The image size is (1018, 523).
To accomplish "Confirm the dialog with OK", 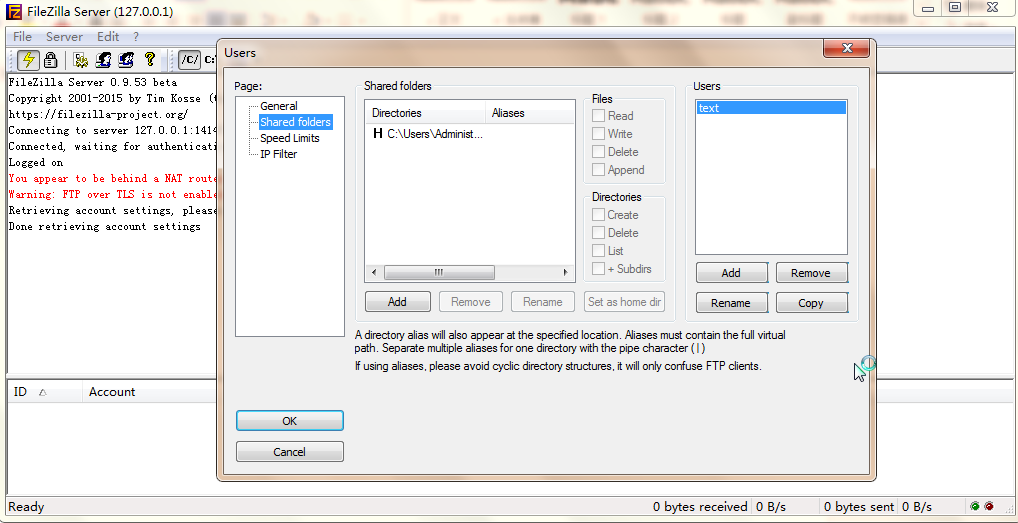I will coord(290,421).
